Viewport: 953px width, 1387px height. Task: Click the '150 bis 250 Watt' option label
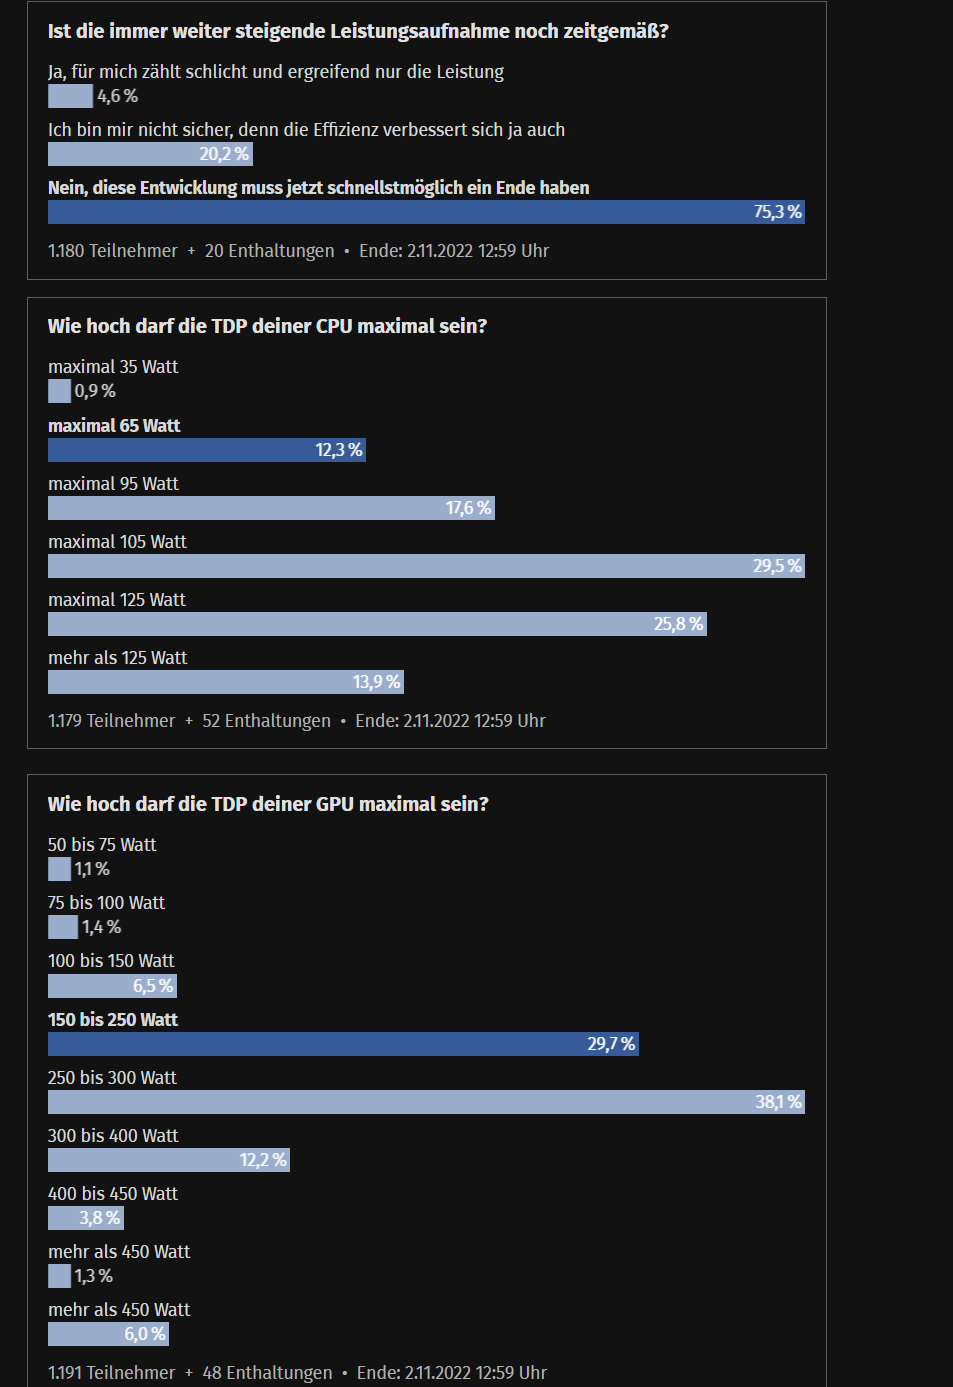pos(113,1020)
